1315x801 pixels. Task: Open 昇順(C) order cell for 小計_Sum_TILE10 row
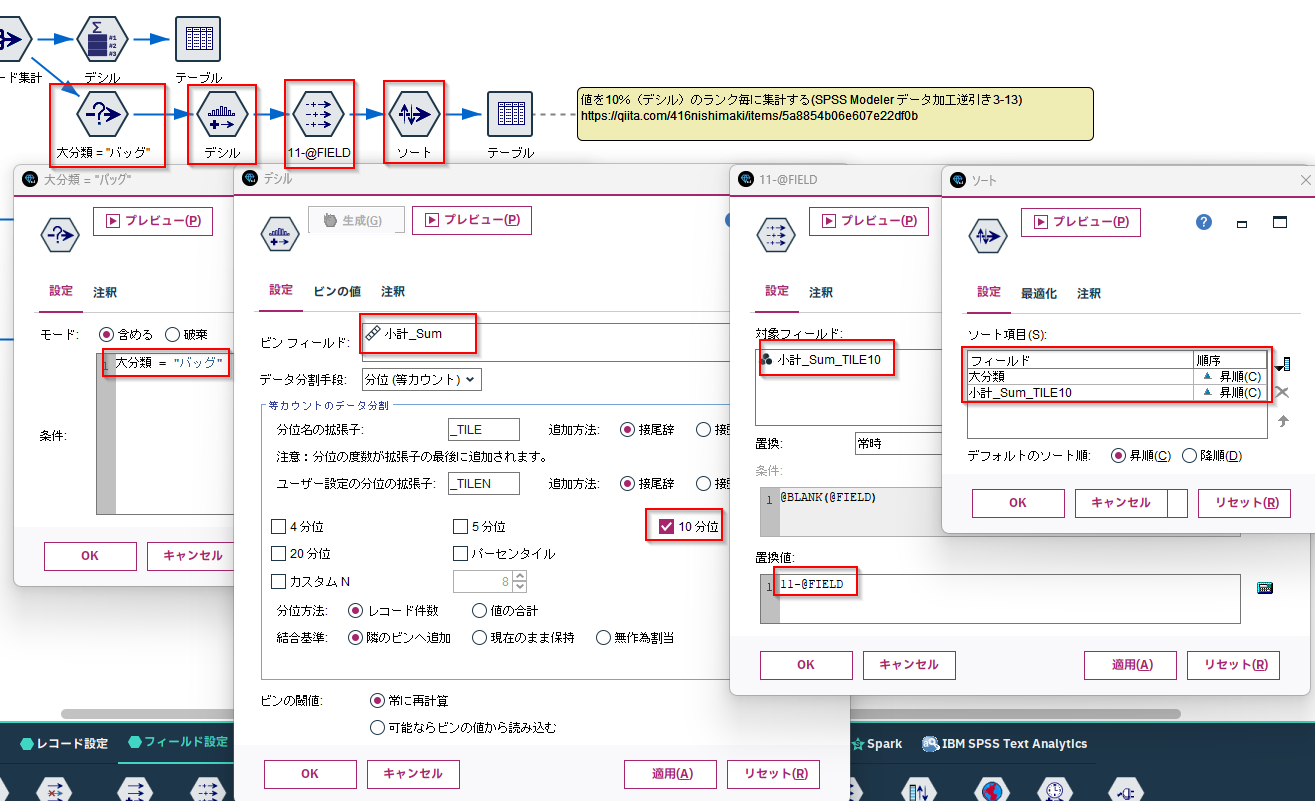point(1231,392)
